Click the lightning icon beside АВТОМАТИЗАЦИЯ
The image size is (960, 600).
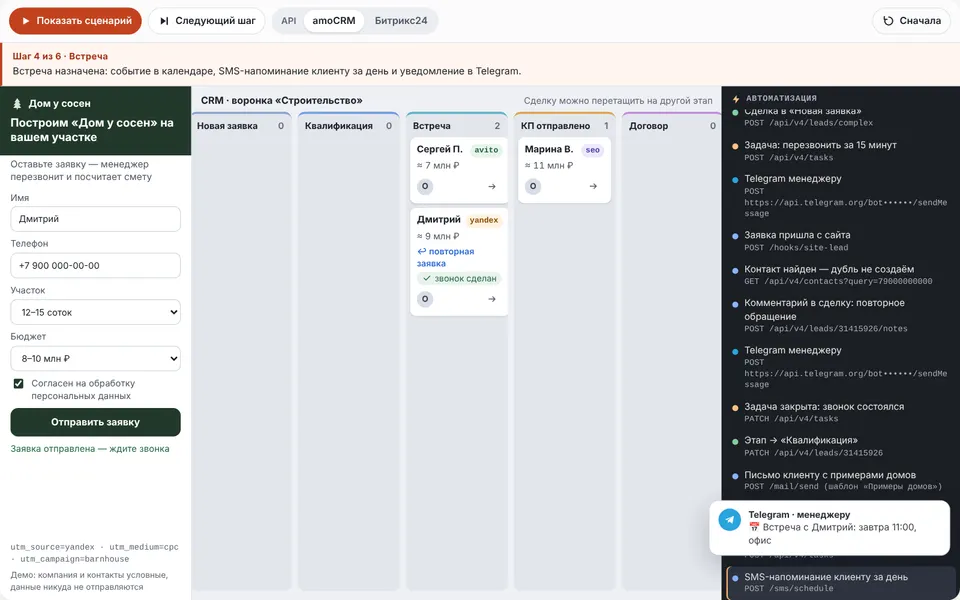point(736,98)
